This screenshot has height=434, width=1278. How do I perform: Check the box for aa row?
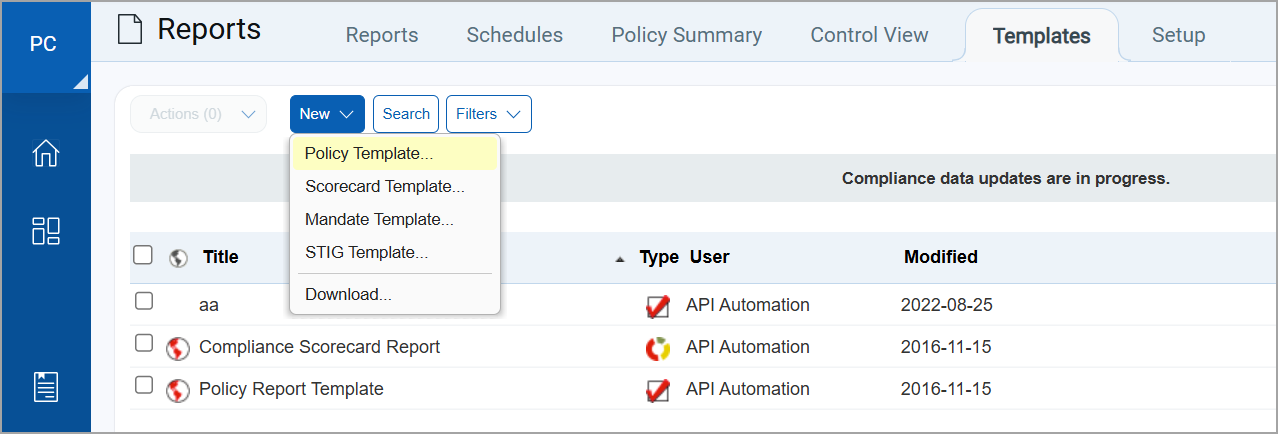click(x=144, y=300)
